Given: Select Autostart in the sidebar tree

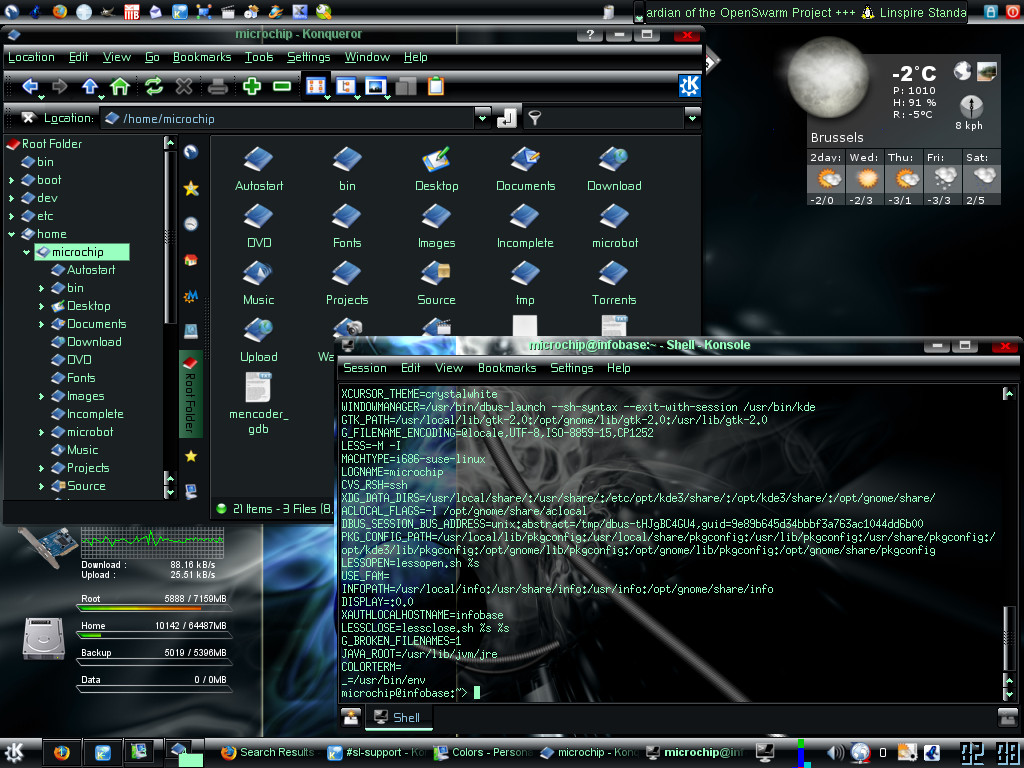Looking at the screenshot, I should tap(83, 270).
